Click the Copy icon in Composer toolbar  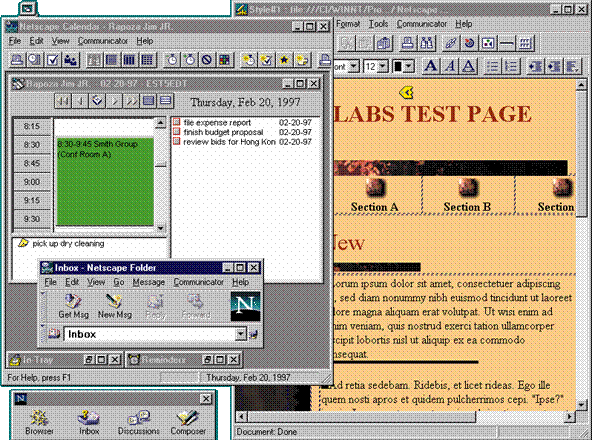(364, 43)
